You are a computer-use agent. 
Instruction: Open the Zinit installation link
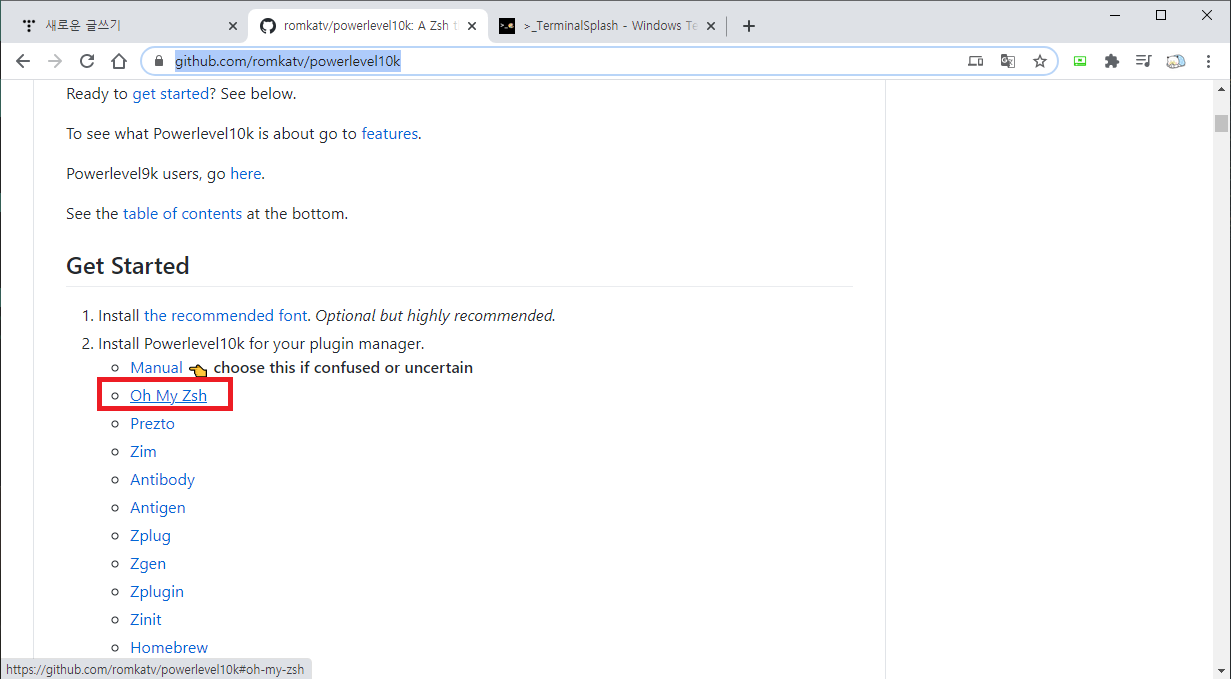coord(145,620)
